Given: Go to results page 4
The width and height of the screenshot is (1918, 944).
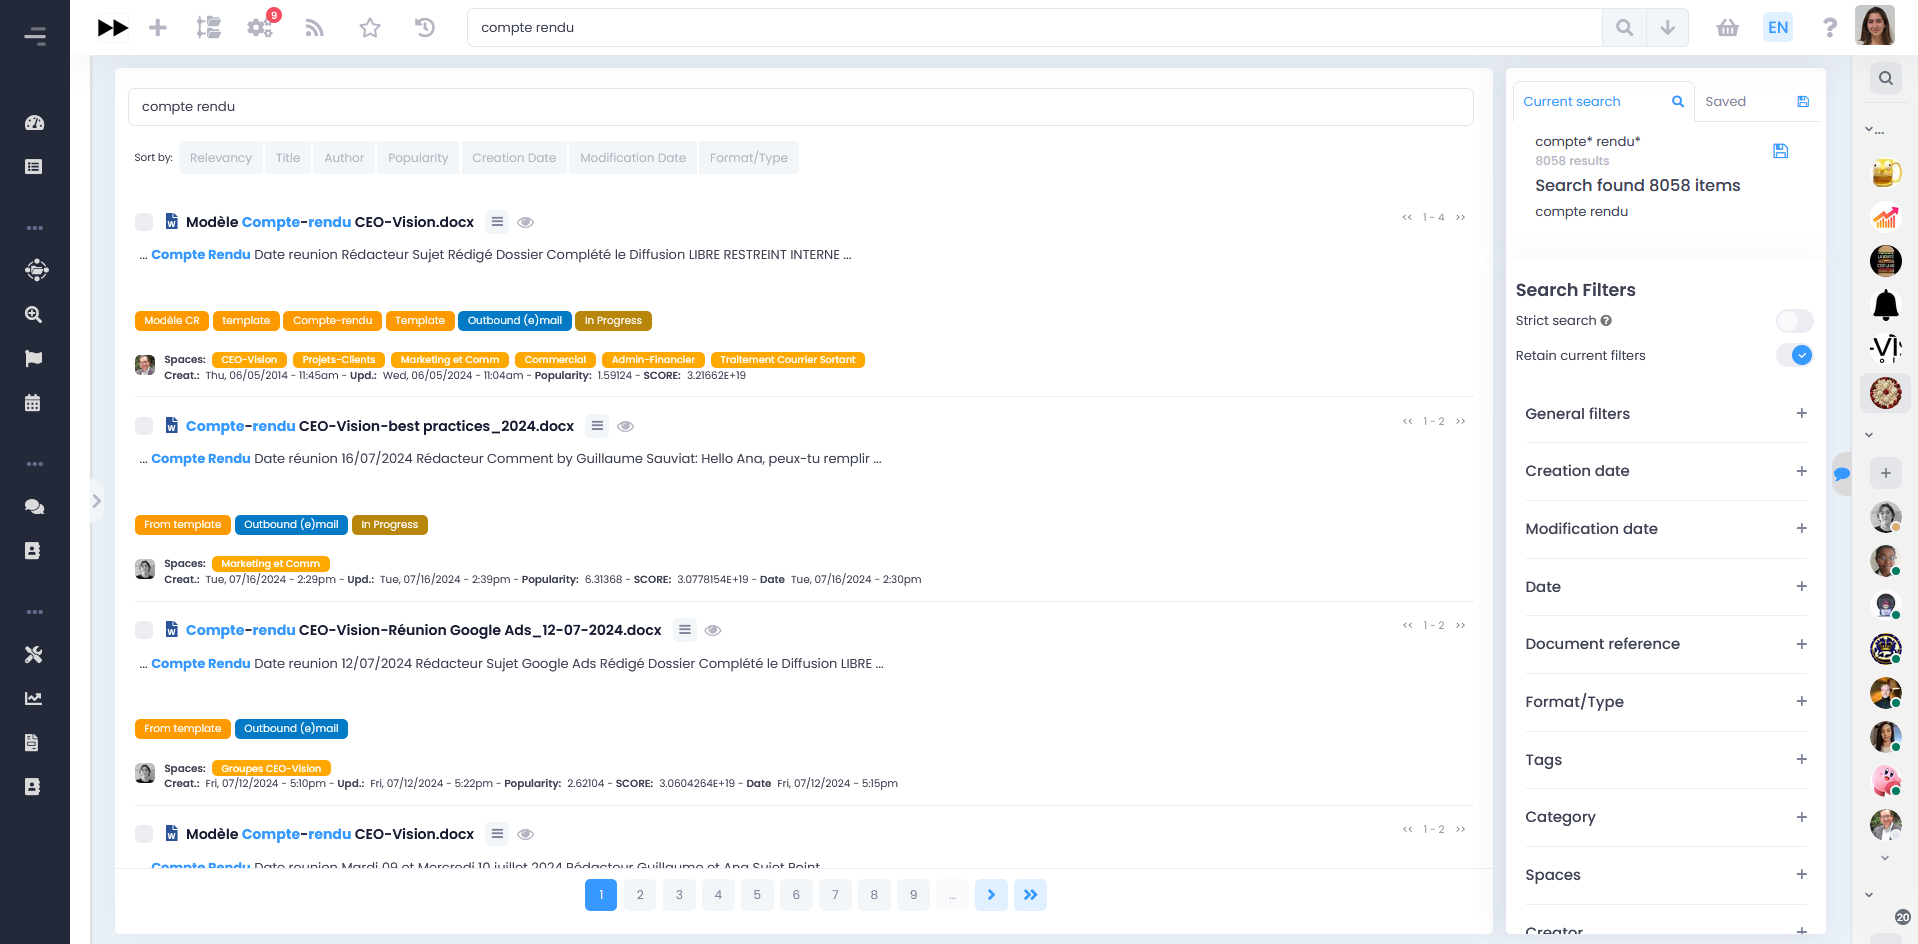Looking at the screenshot, I should click(x=718, y=895).
